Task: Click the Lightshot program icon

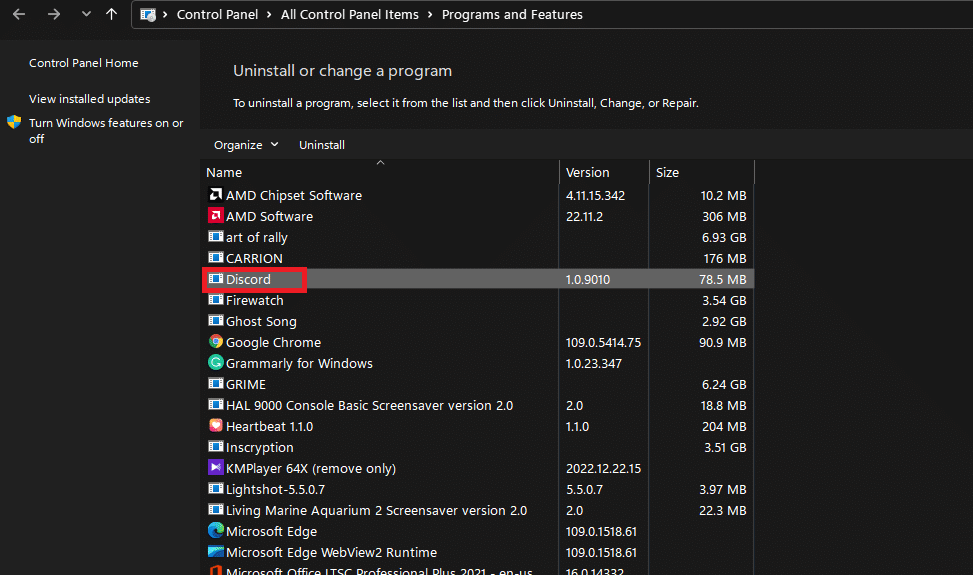Action: pos(215,489)
